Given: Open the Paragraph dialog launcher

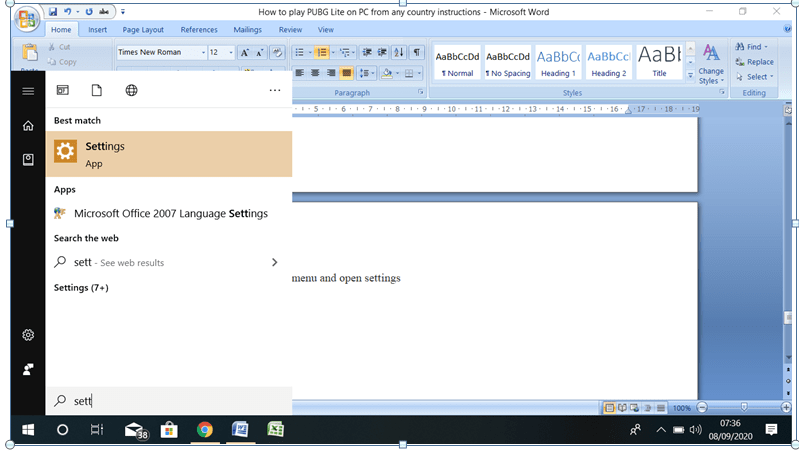Looking at the screenshot, I should point(420,92).
